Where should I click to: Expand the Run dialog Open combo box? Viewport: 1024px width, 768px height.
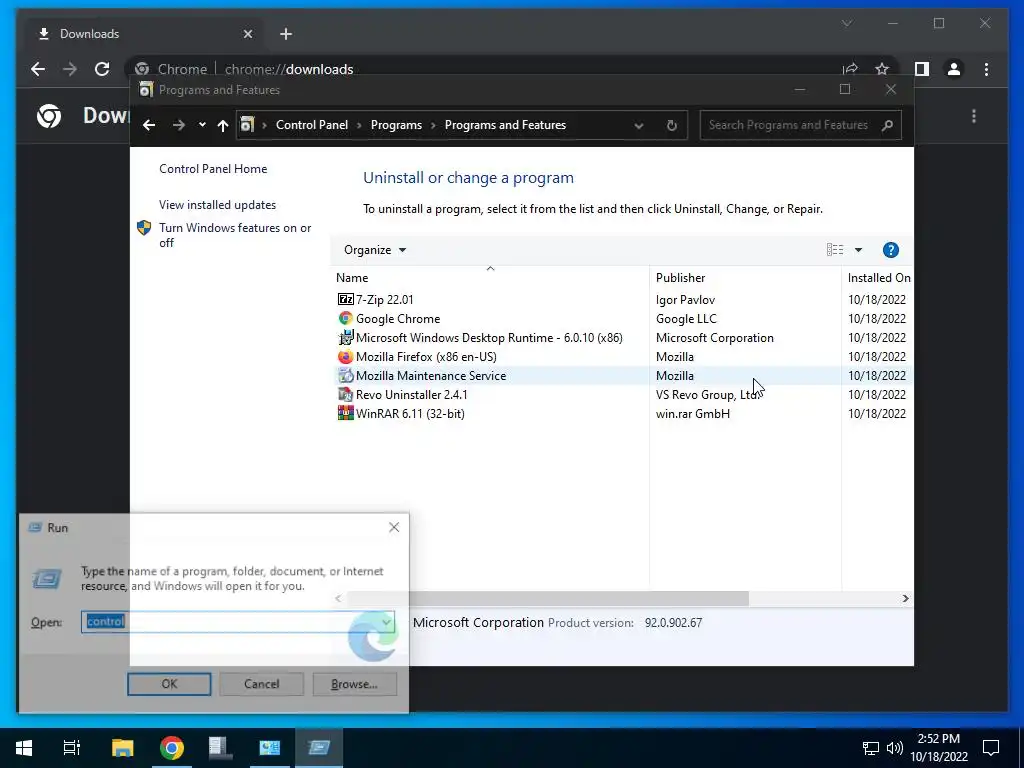(387, 622)
